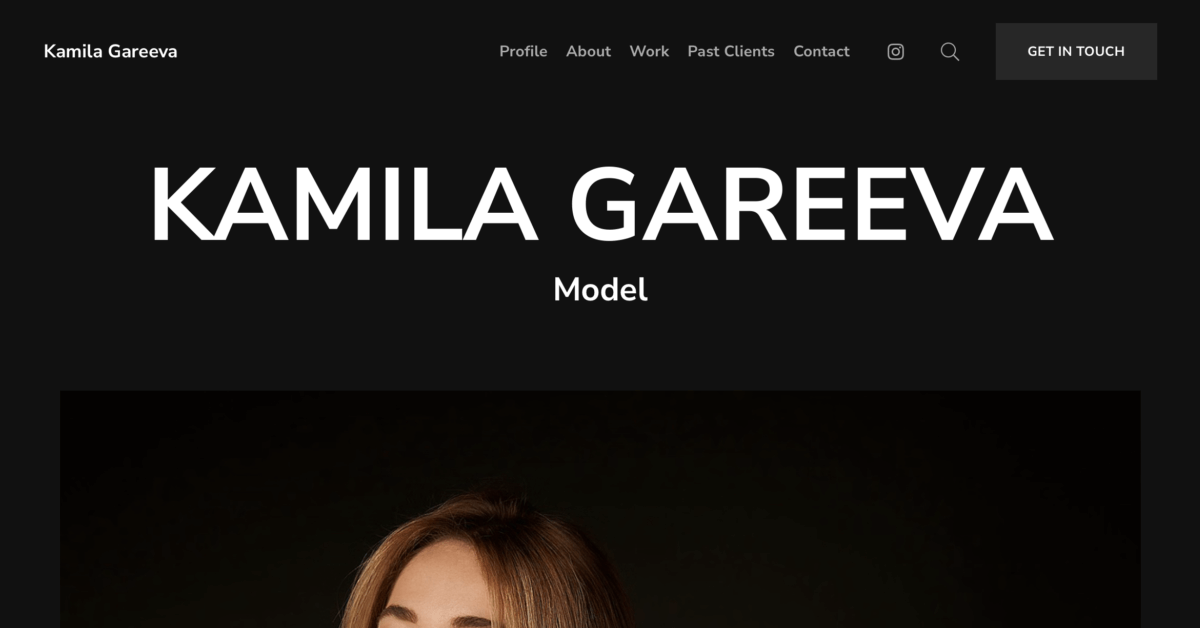Image resolution: width=1200 pixels, height=628 pixels.
Task: Click the GET IN TOUCH button
Action: pos(1076,51)
